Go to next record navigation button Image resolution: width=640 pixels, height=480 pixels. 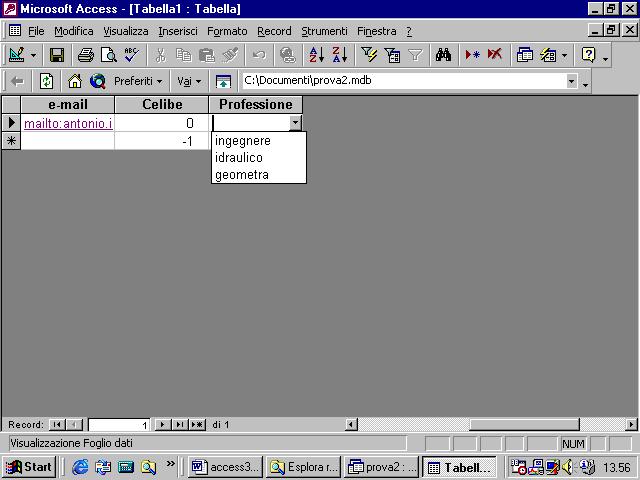[162, 424]
